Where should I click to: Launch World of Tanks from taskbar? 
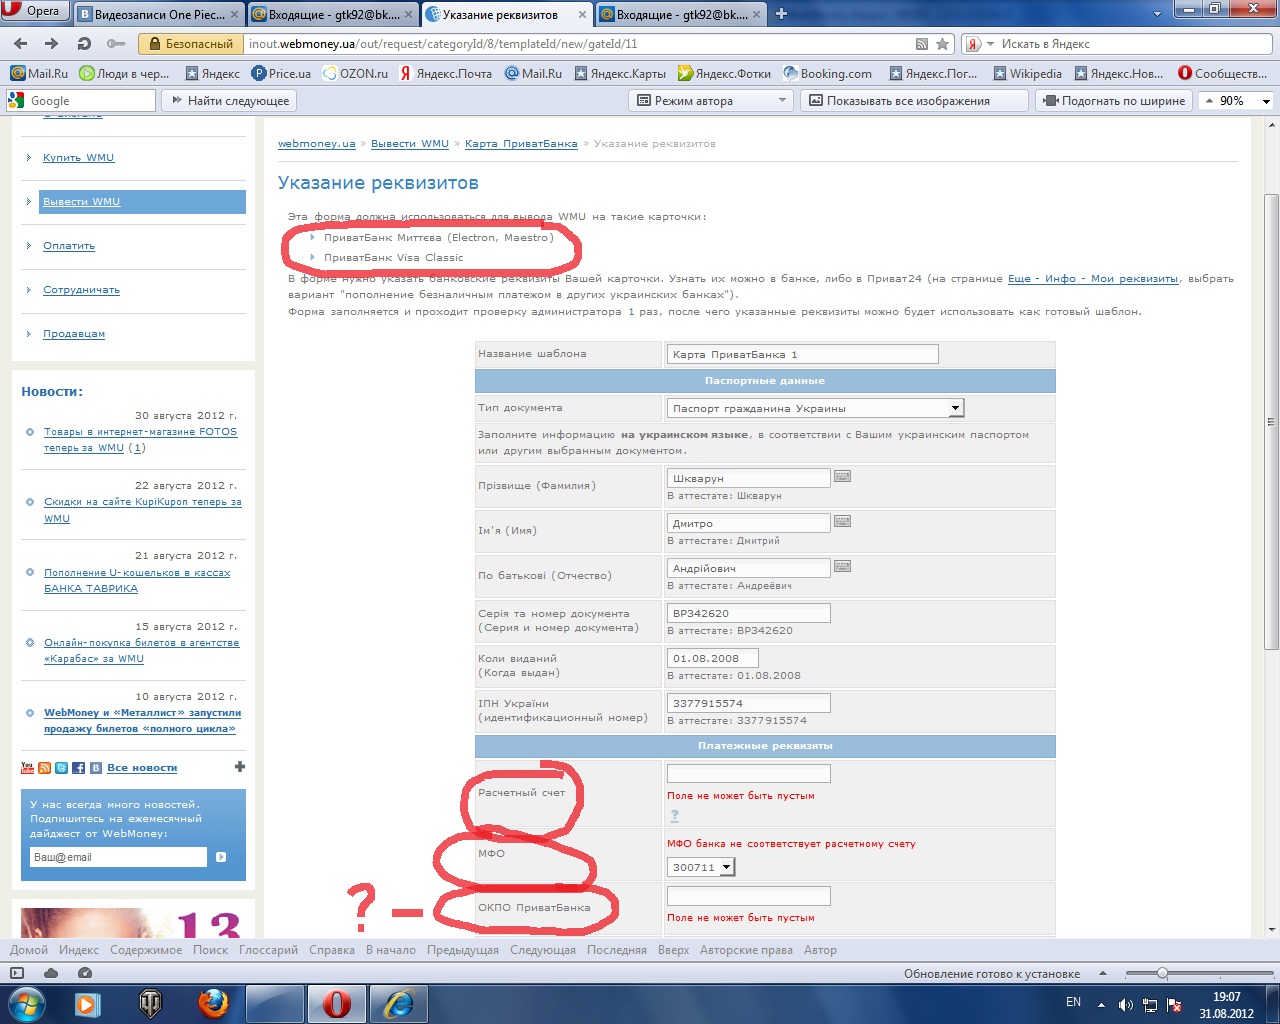pos(151,1003)
